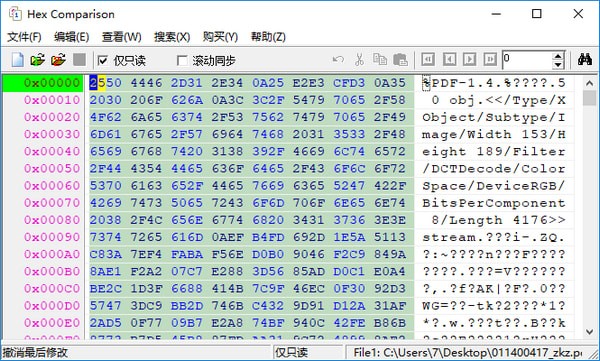Click hex word FABA in row 0x000A0
The image size is (600, 361).
click(187, 254)
